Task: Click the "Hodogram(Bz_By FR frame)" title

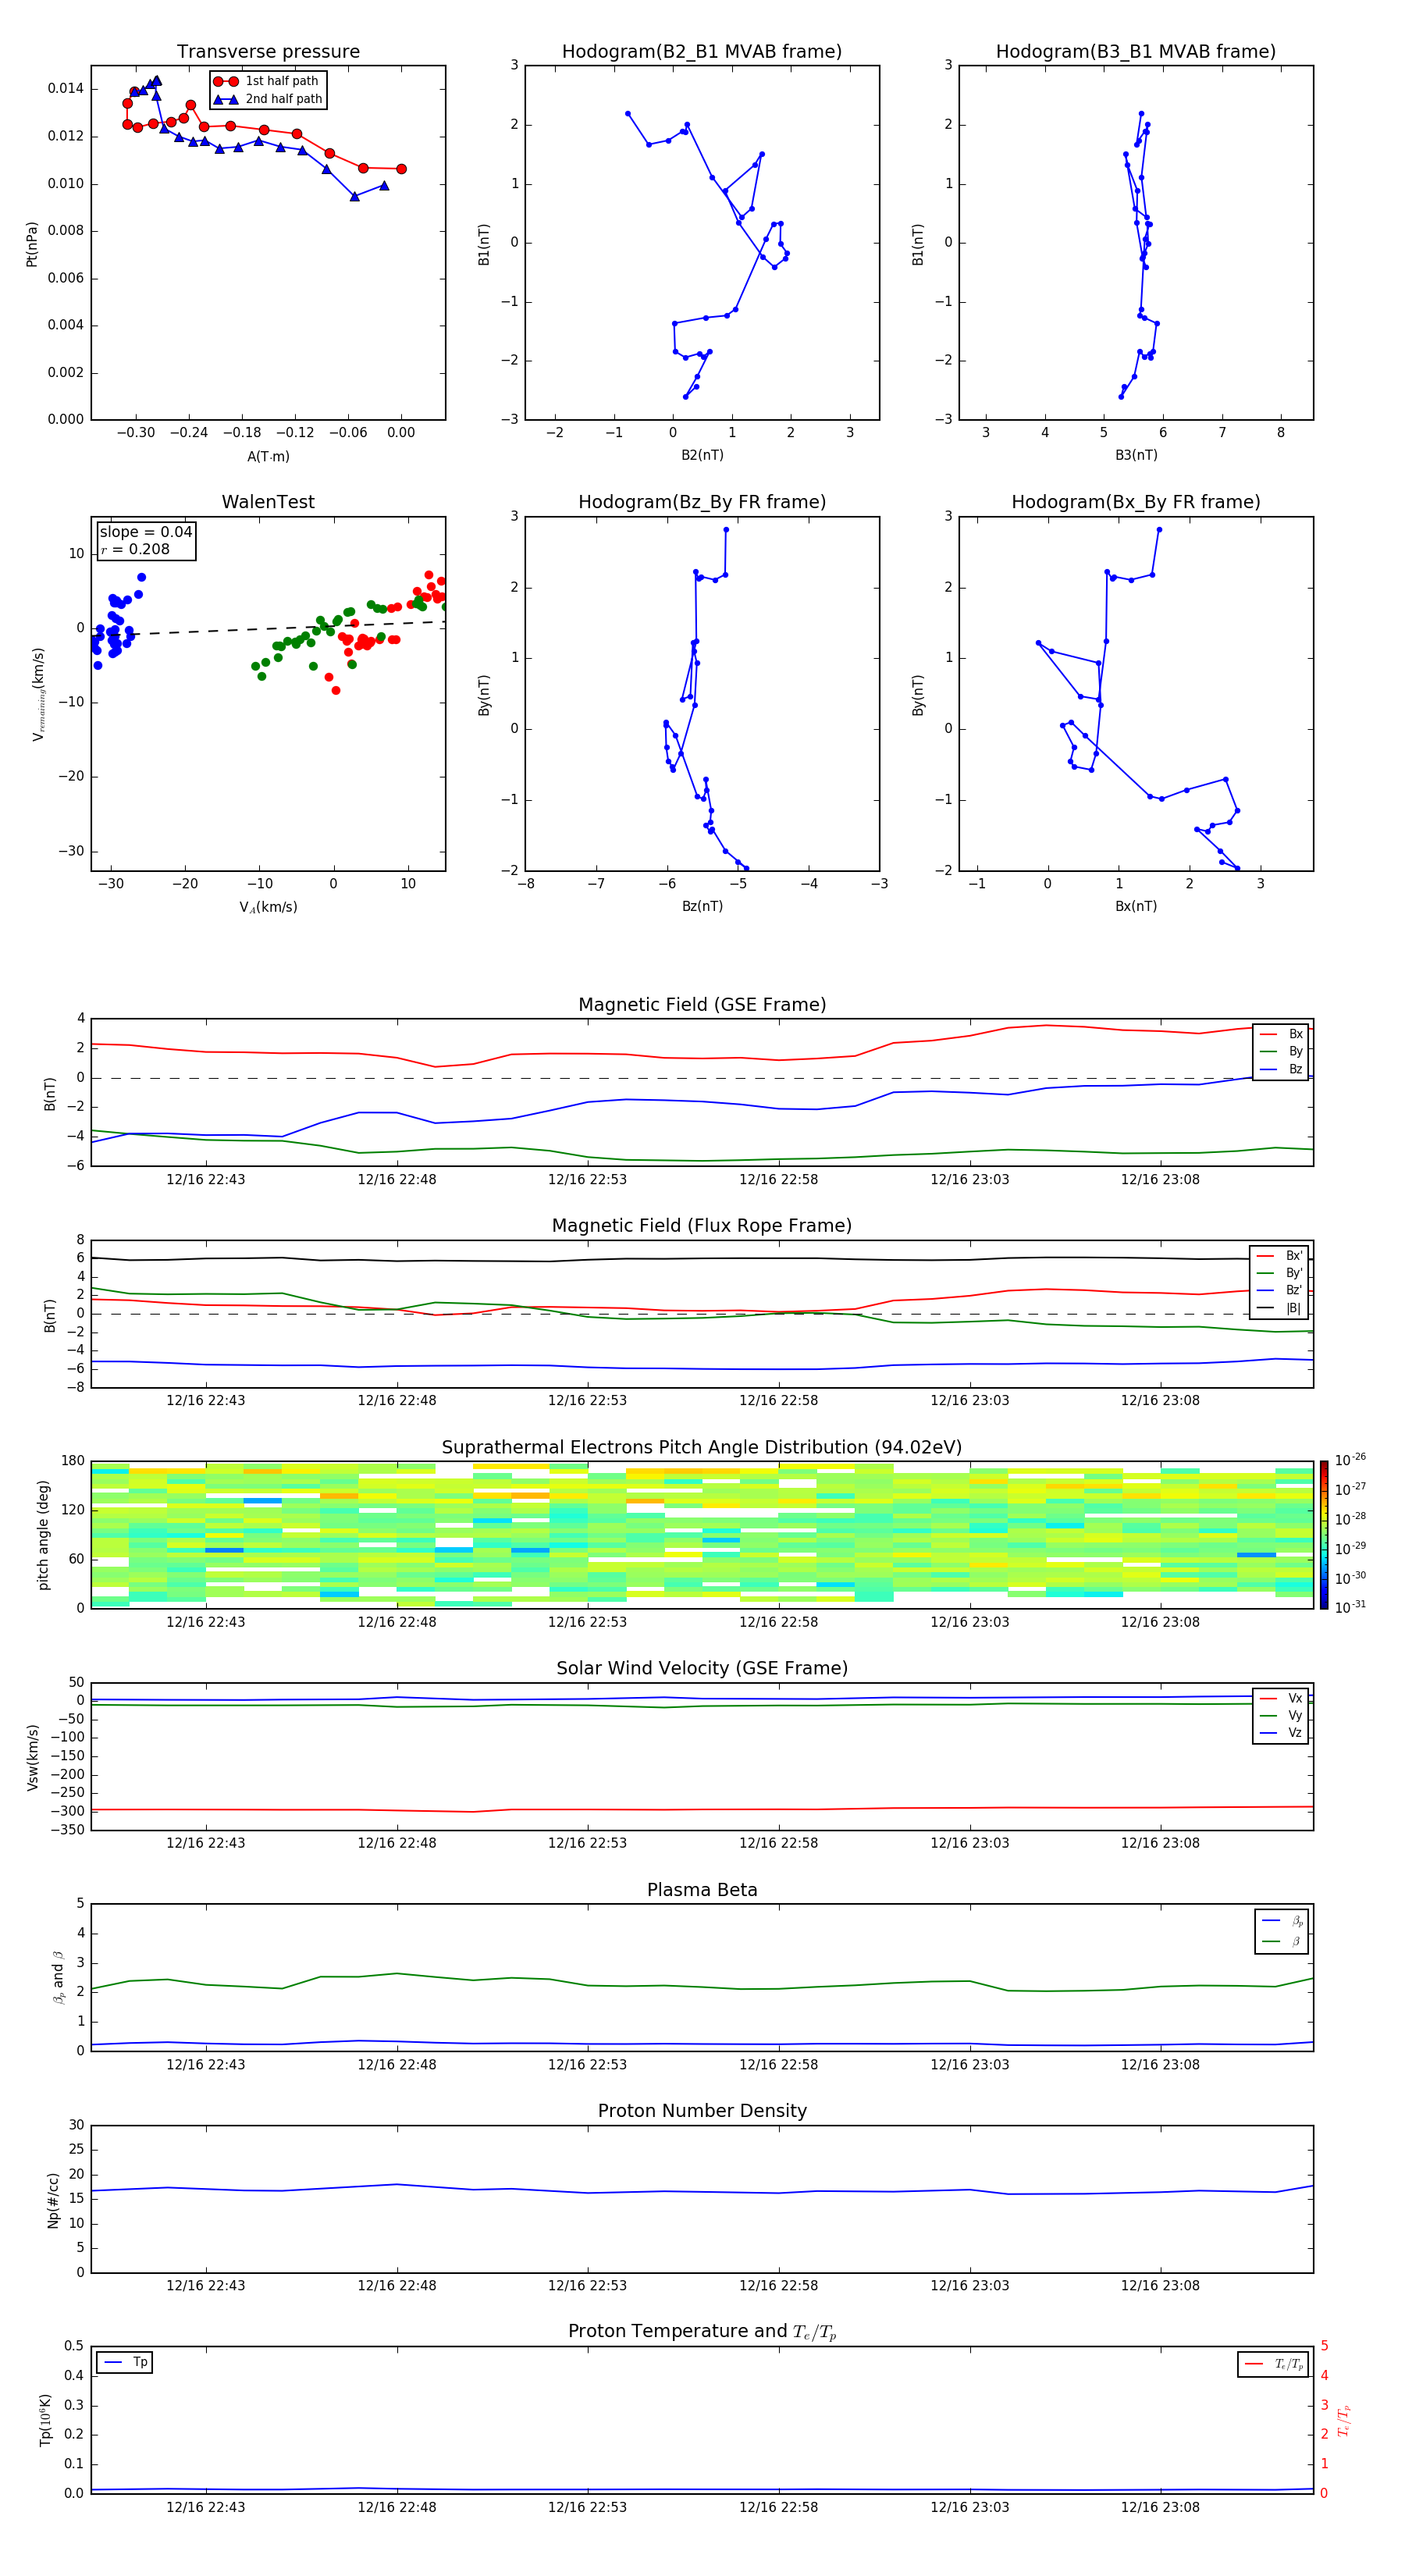Action: 702,502
